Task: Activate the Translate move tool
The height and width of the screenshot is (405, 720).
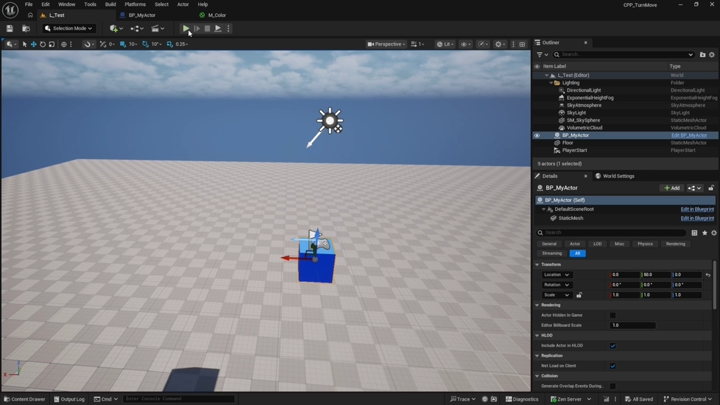Action: [34, 44]
